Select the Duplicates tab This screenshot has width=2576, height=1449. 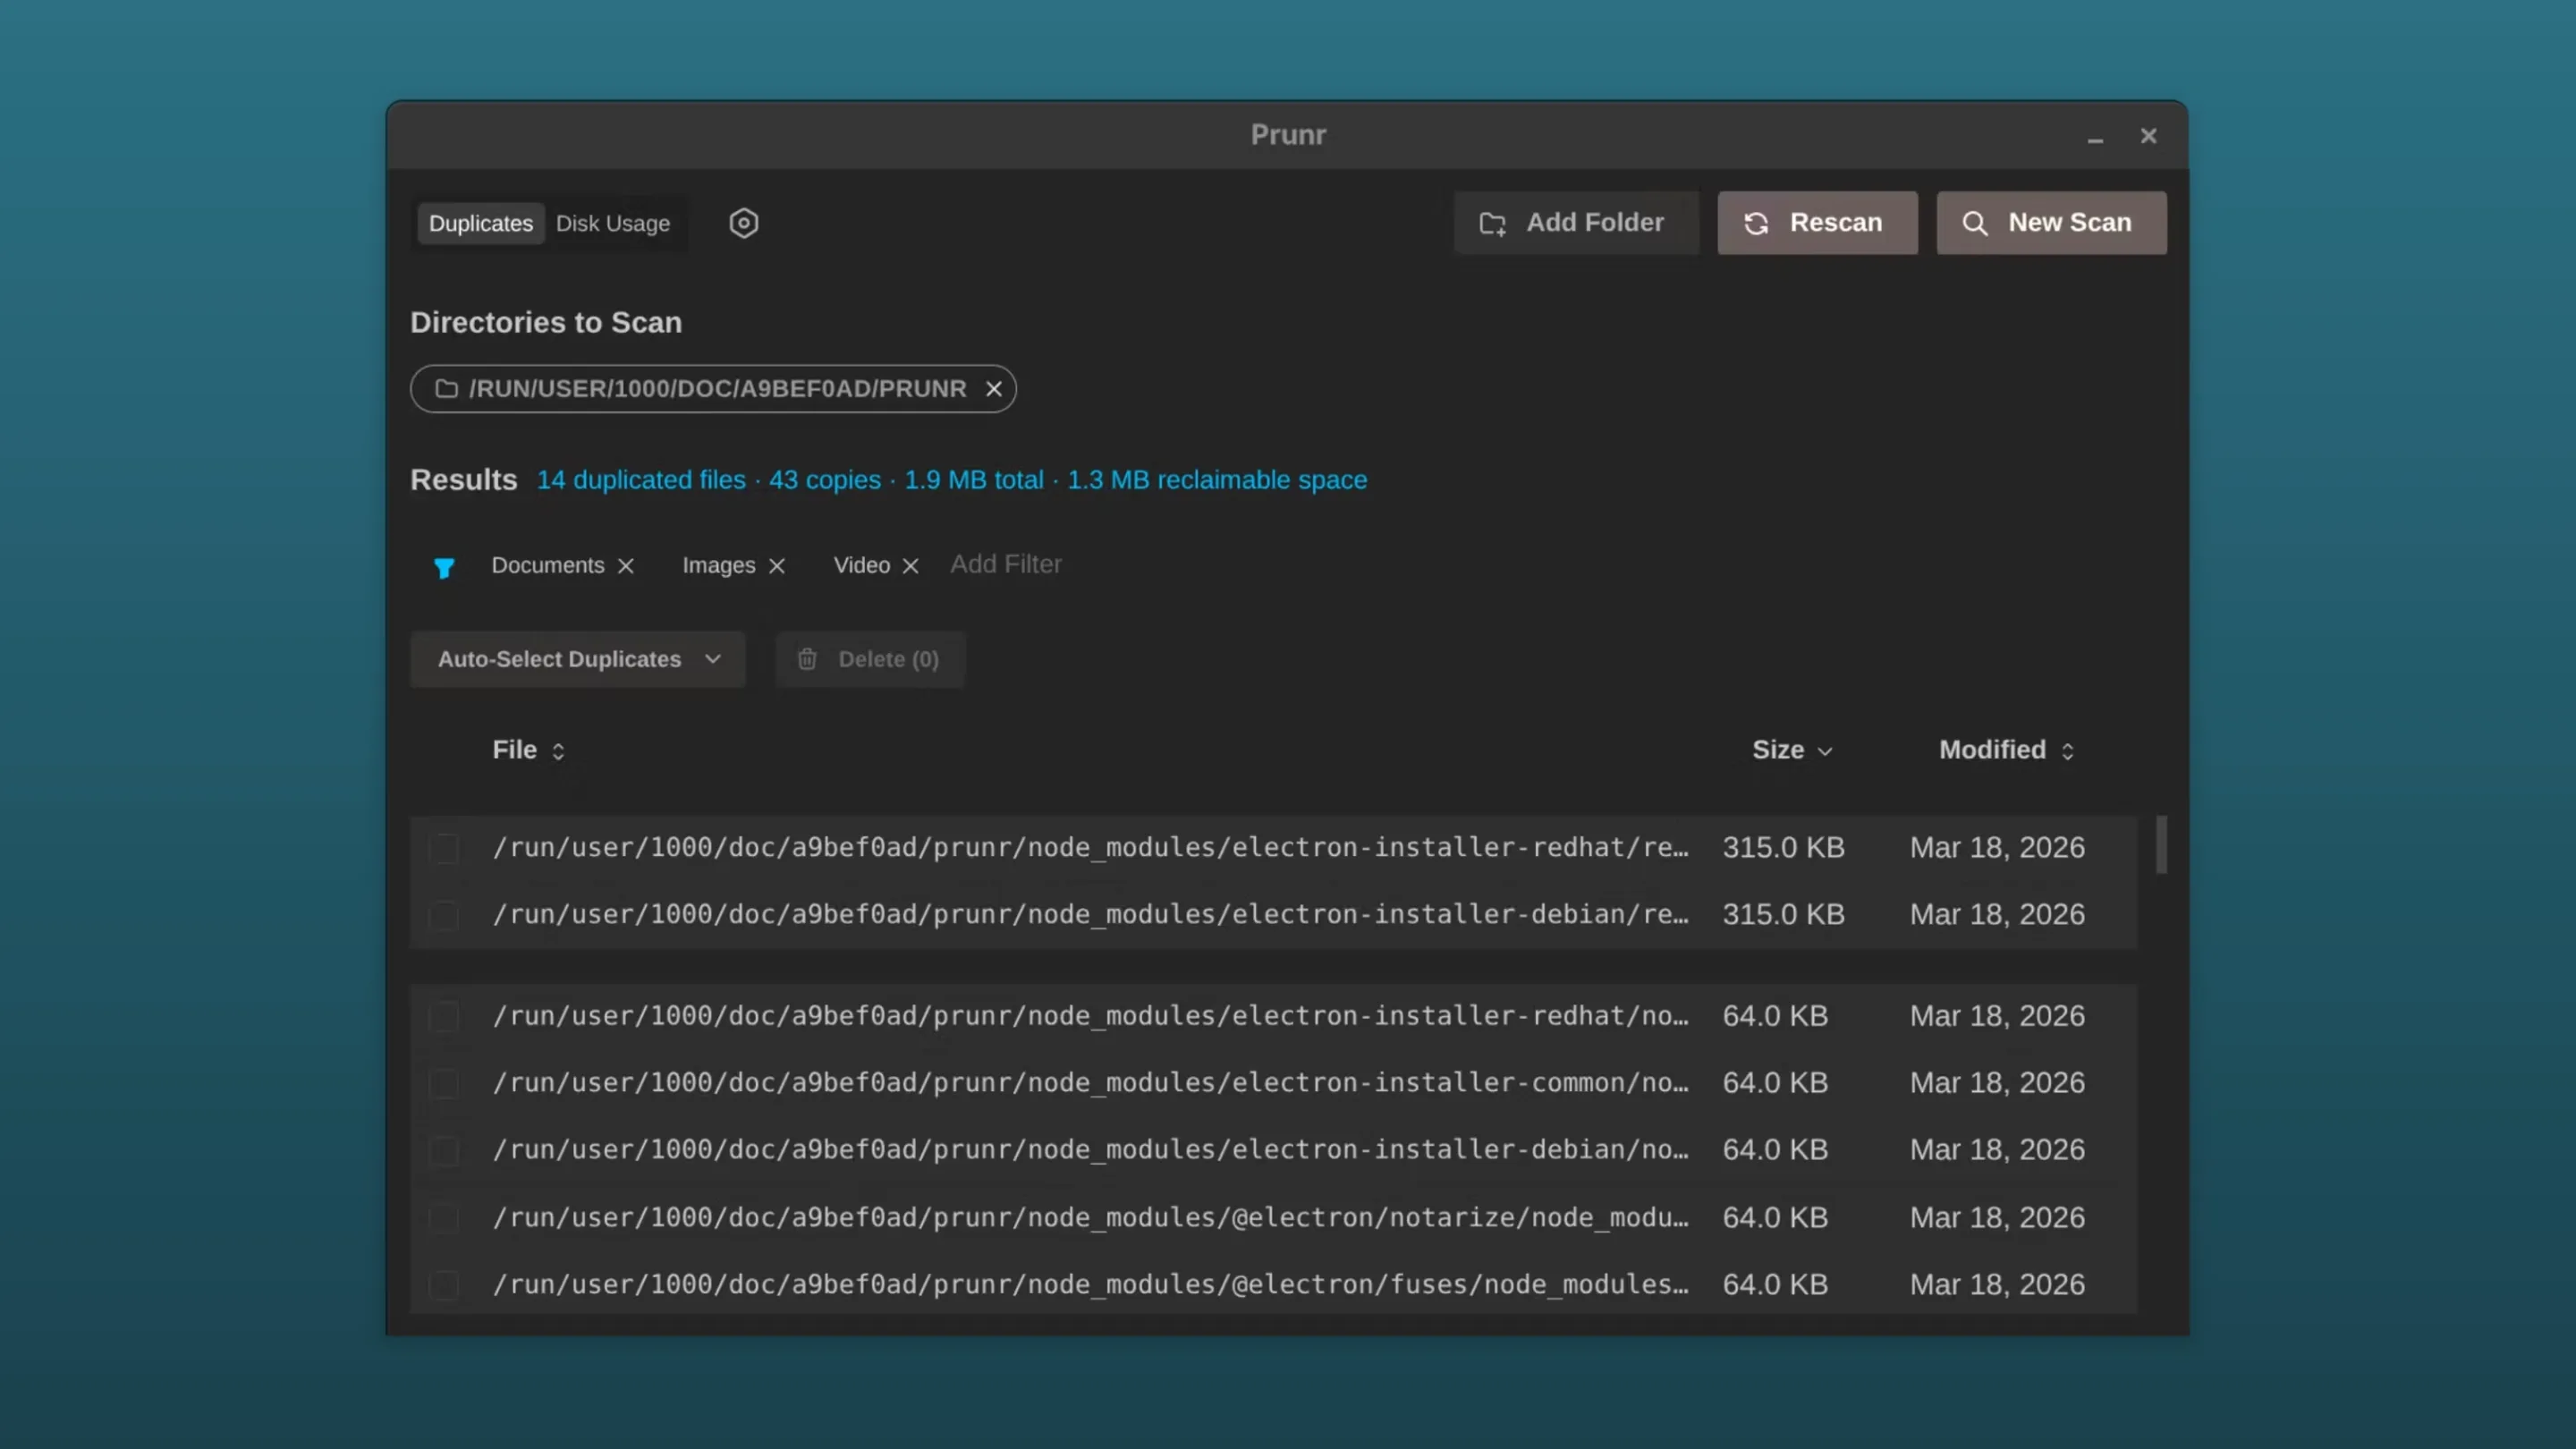pyautogui.click(x=480, y=222)
